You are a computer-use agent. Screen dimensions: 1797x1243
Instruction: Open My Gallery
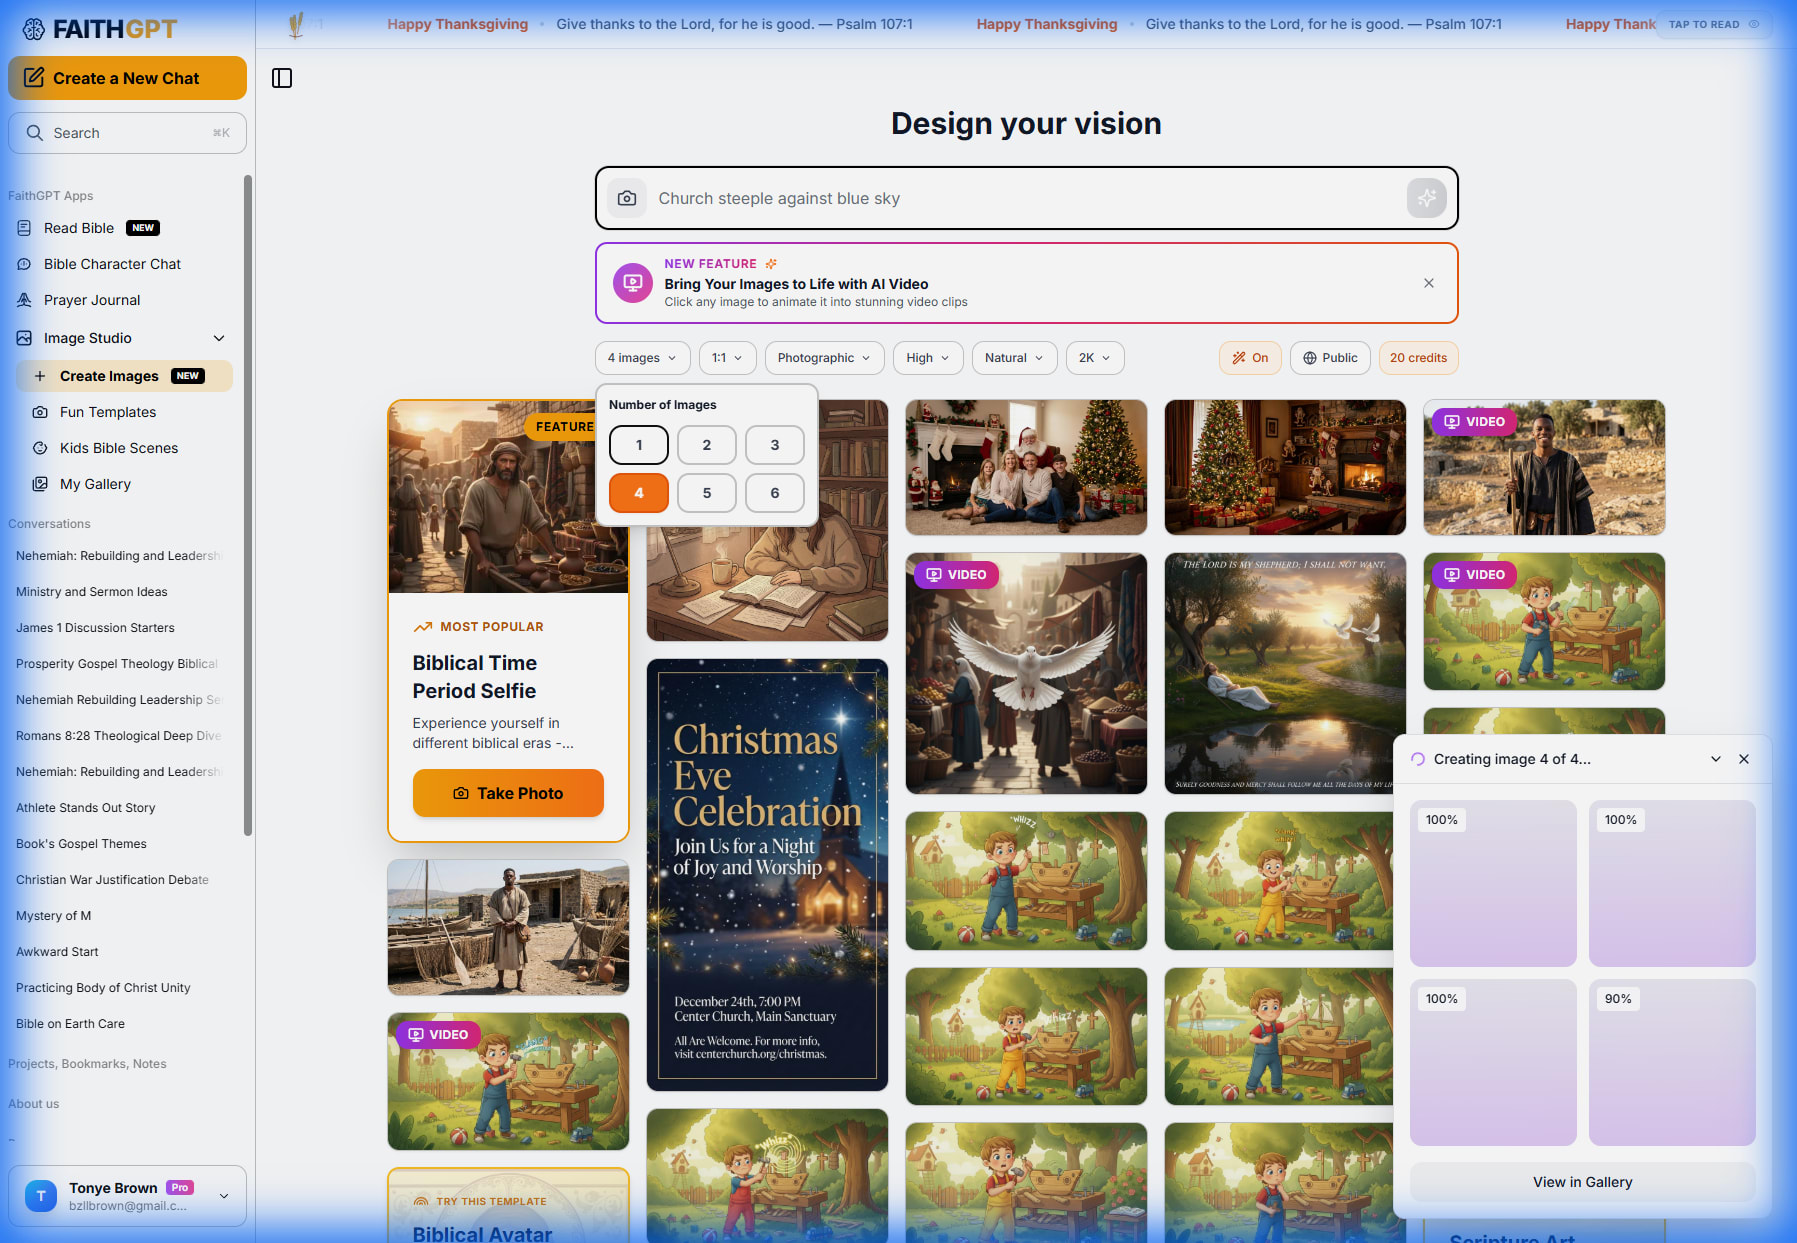pos(94,483)
